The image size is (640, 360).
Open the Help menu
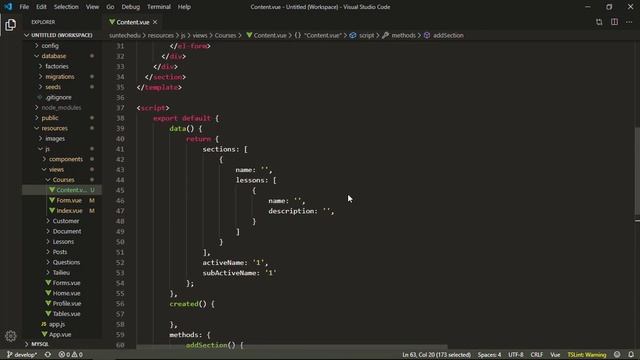(184, 7)
